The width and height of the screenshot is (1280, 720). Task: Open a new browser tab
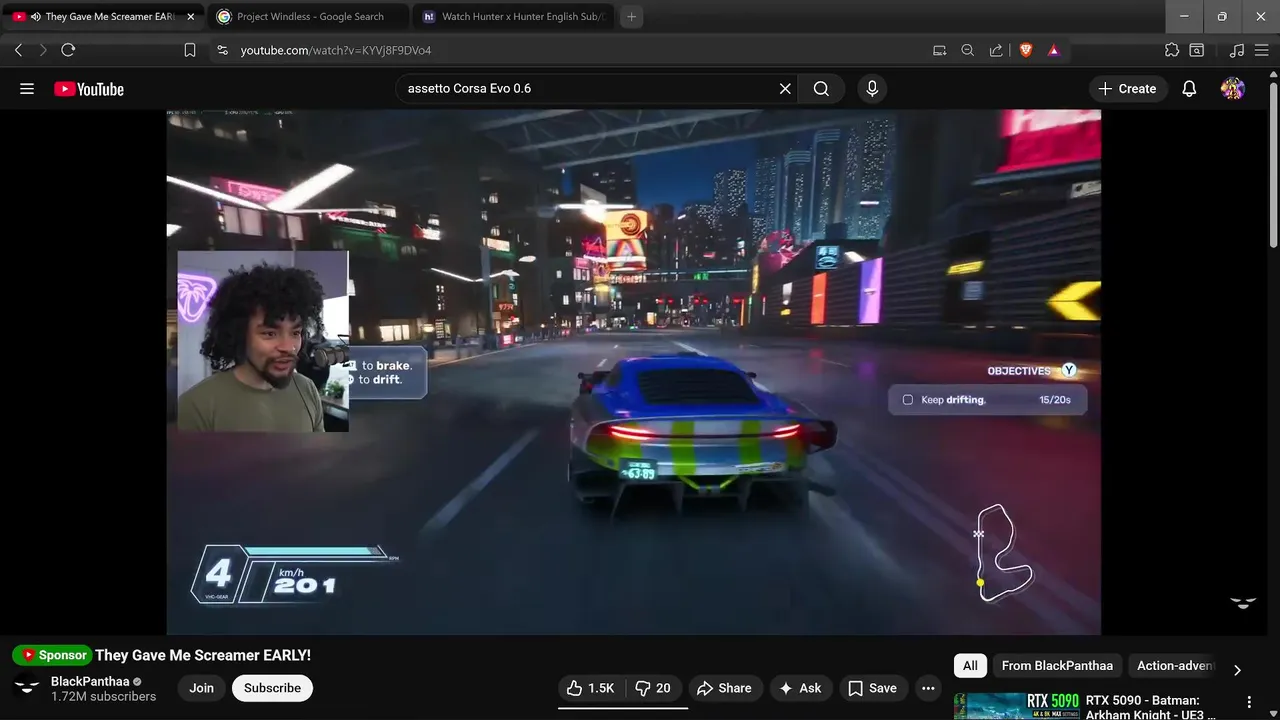coord(631,17)
